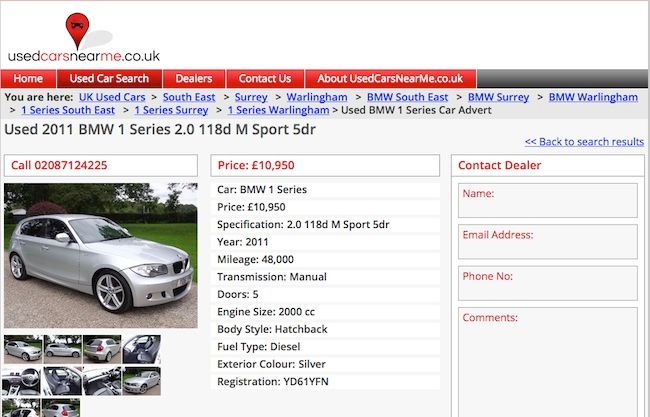Screen dimensions: 650x417
Task: Select the Engine Size: 2000 cc row
Action: pyautogui.click(x=325, y=312)
